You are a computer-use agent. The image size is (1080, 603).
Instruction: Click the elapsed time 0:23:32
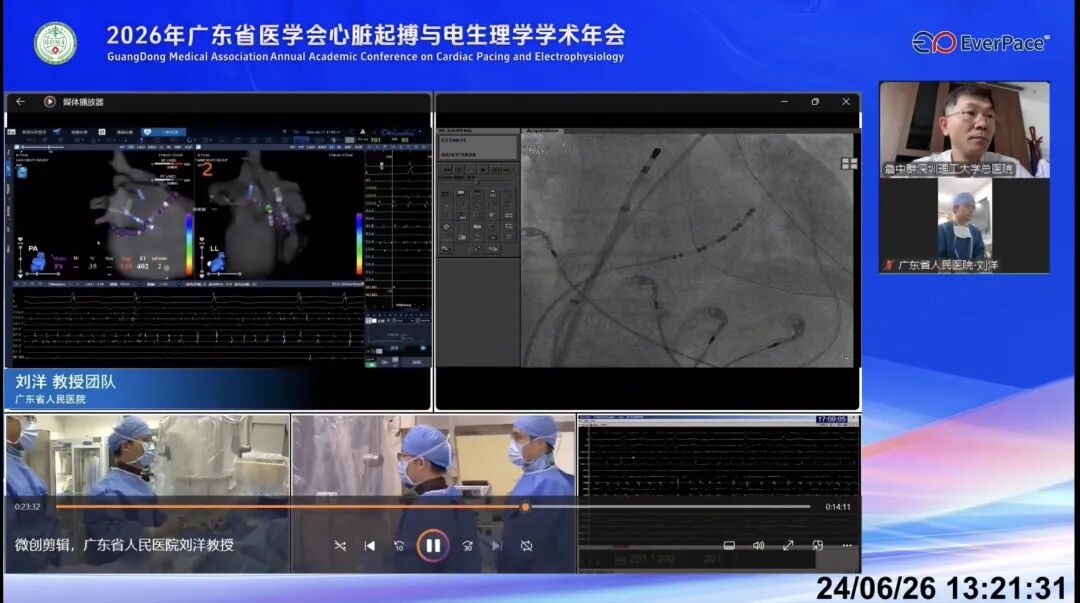tap(28, 507)
